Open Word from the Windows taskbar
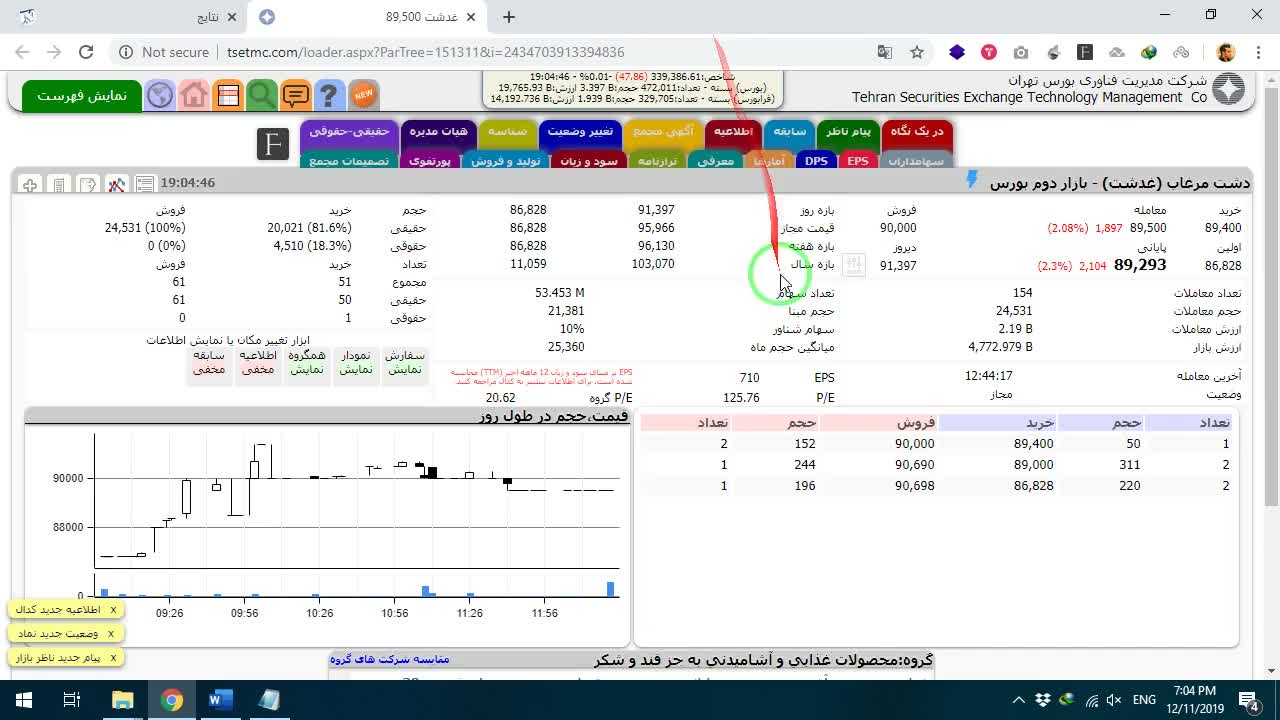1280x720 pixels. 220,700
